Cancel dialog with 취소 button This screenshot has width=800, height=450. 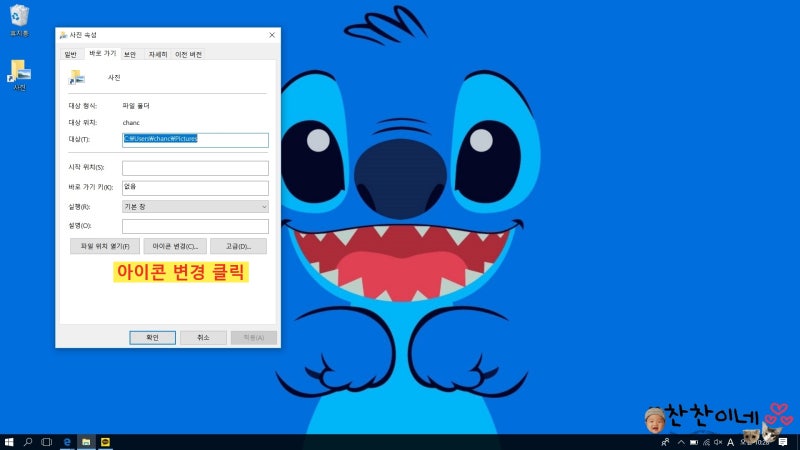point(203,338)
